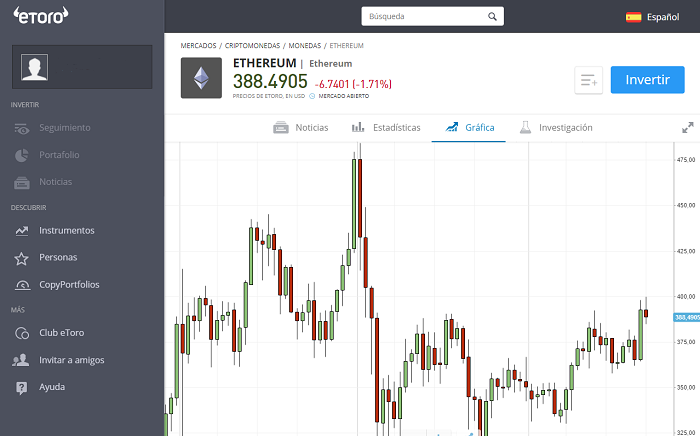Click the ETHEREUM heading title
Viewport: 700px width, 436px height.
pos(264,63)
